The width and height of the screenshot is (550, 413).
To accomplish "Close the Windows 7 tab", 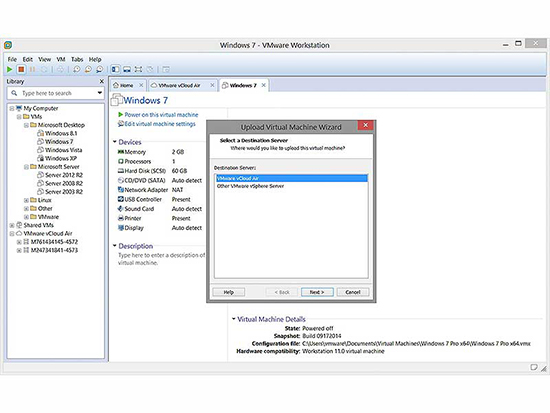I will coord(263,85).
